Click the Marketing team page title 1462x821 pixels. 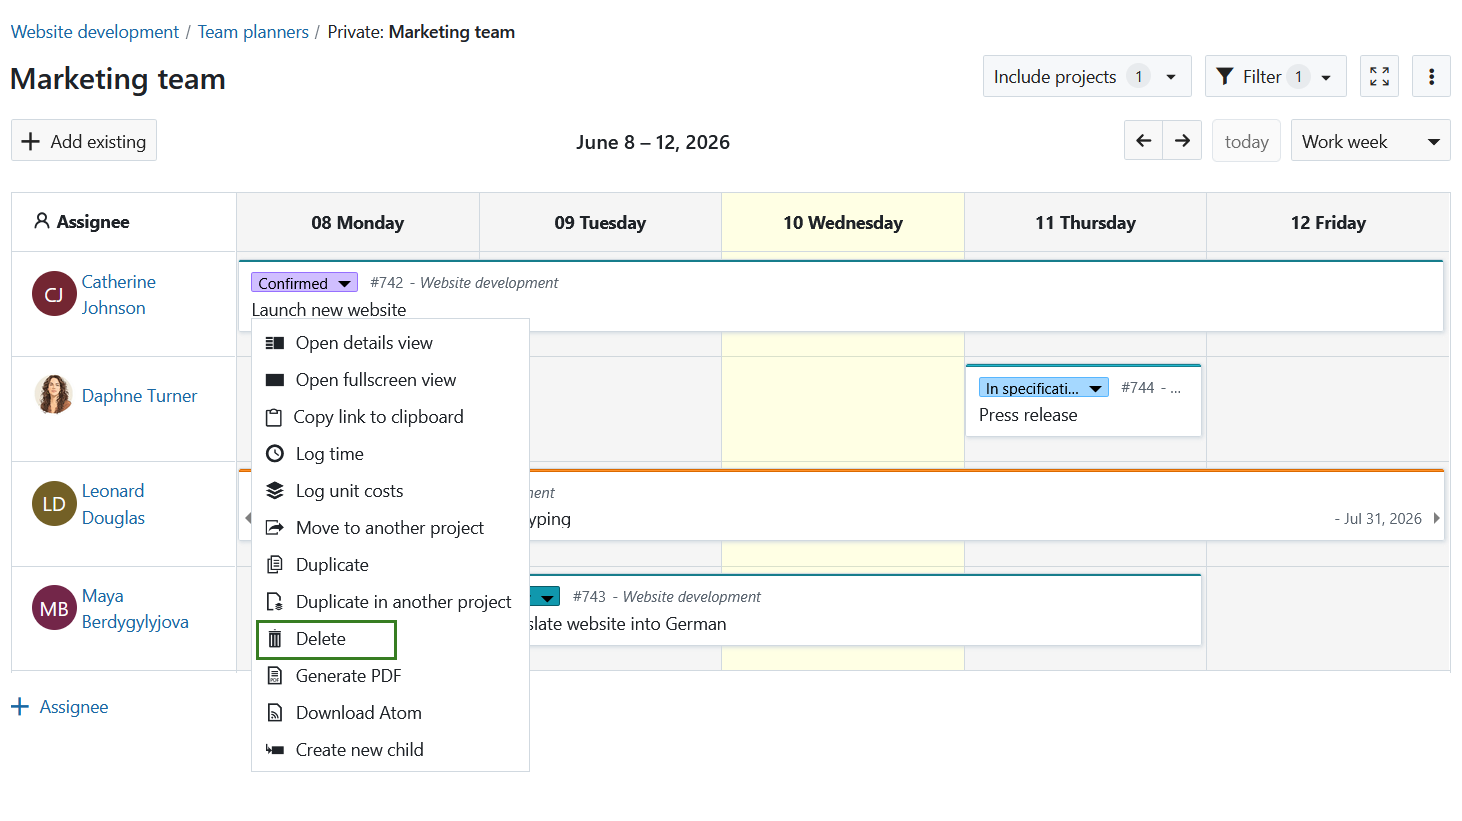click(x=118, y=79)
